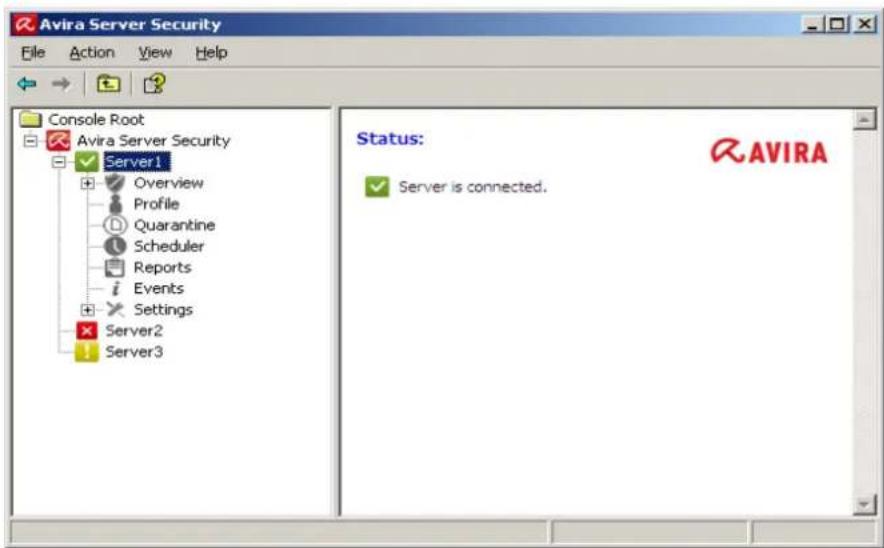
Task: Collapse the Server1 tree node
Action: point(59,162)
